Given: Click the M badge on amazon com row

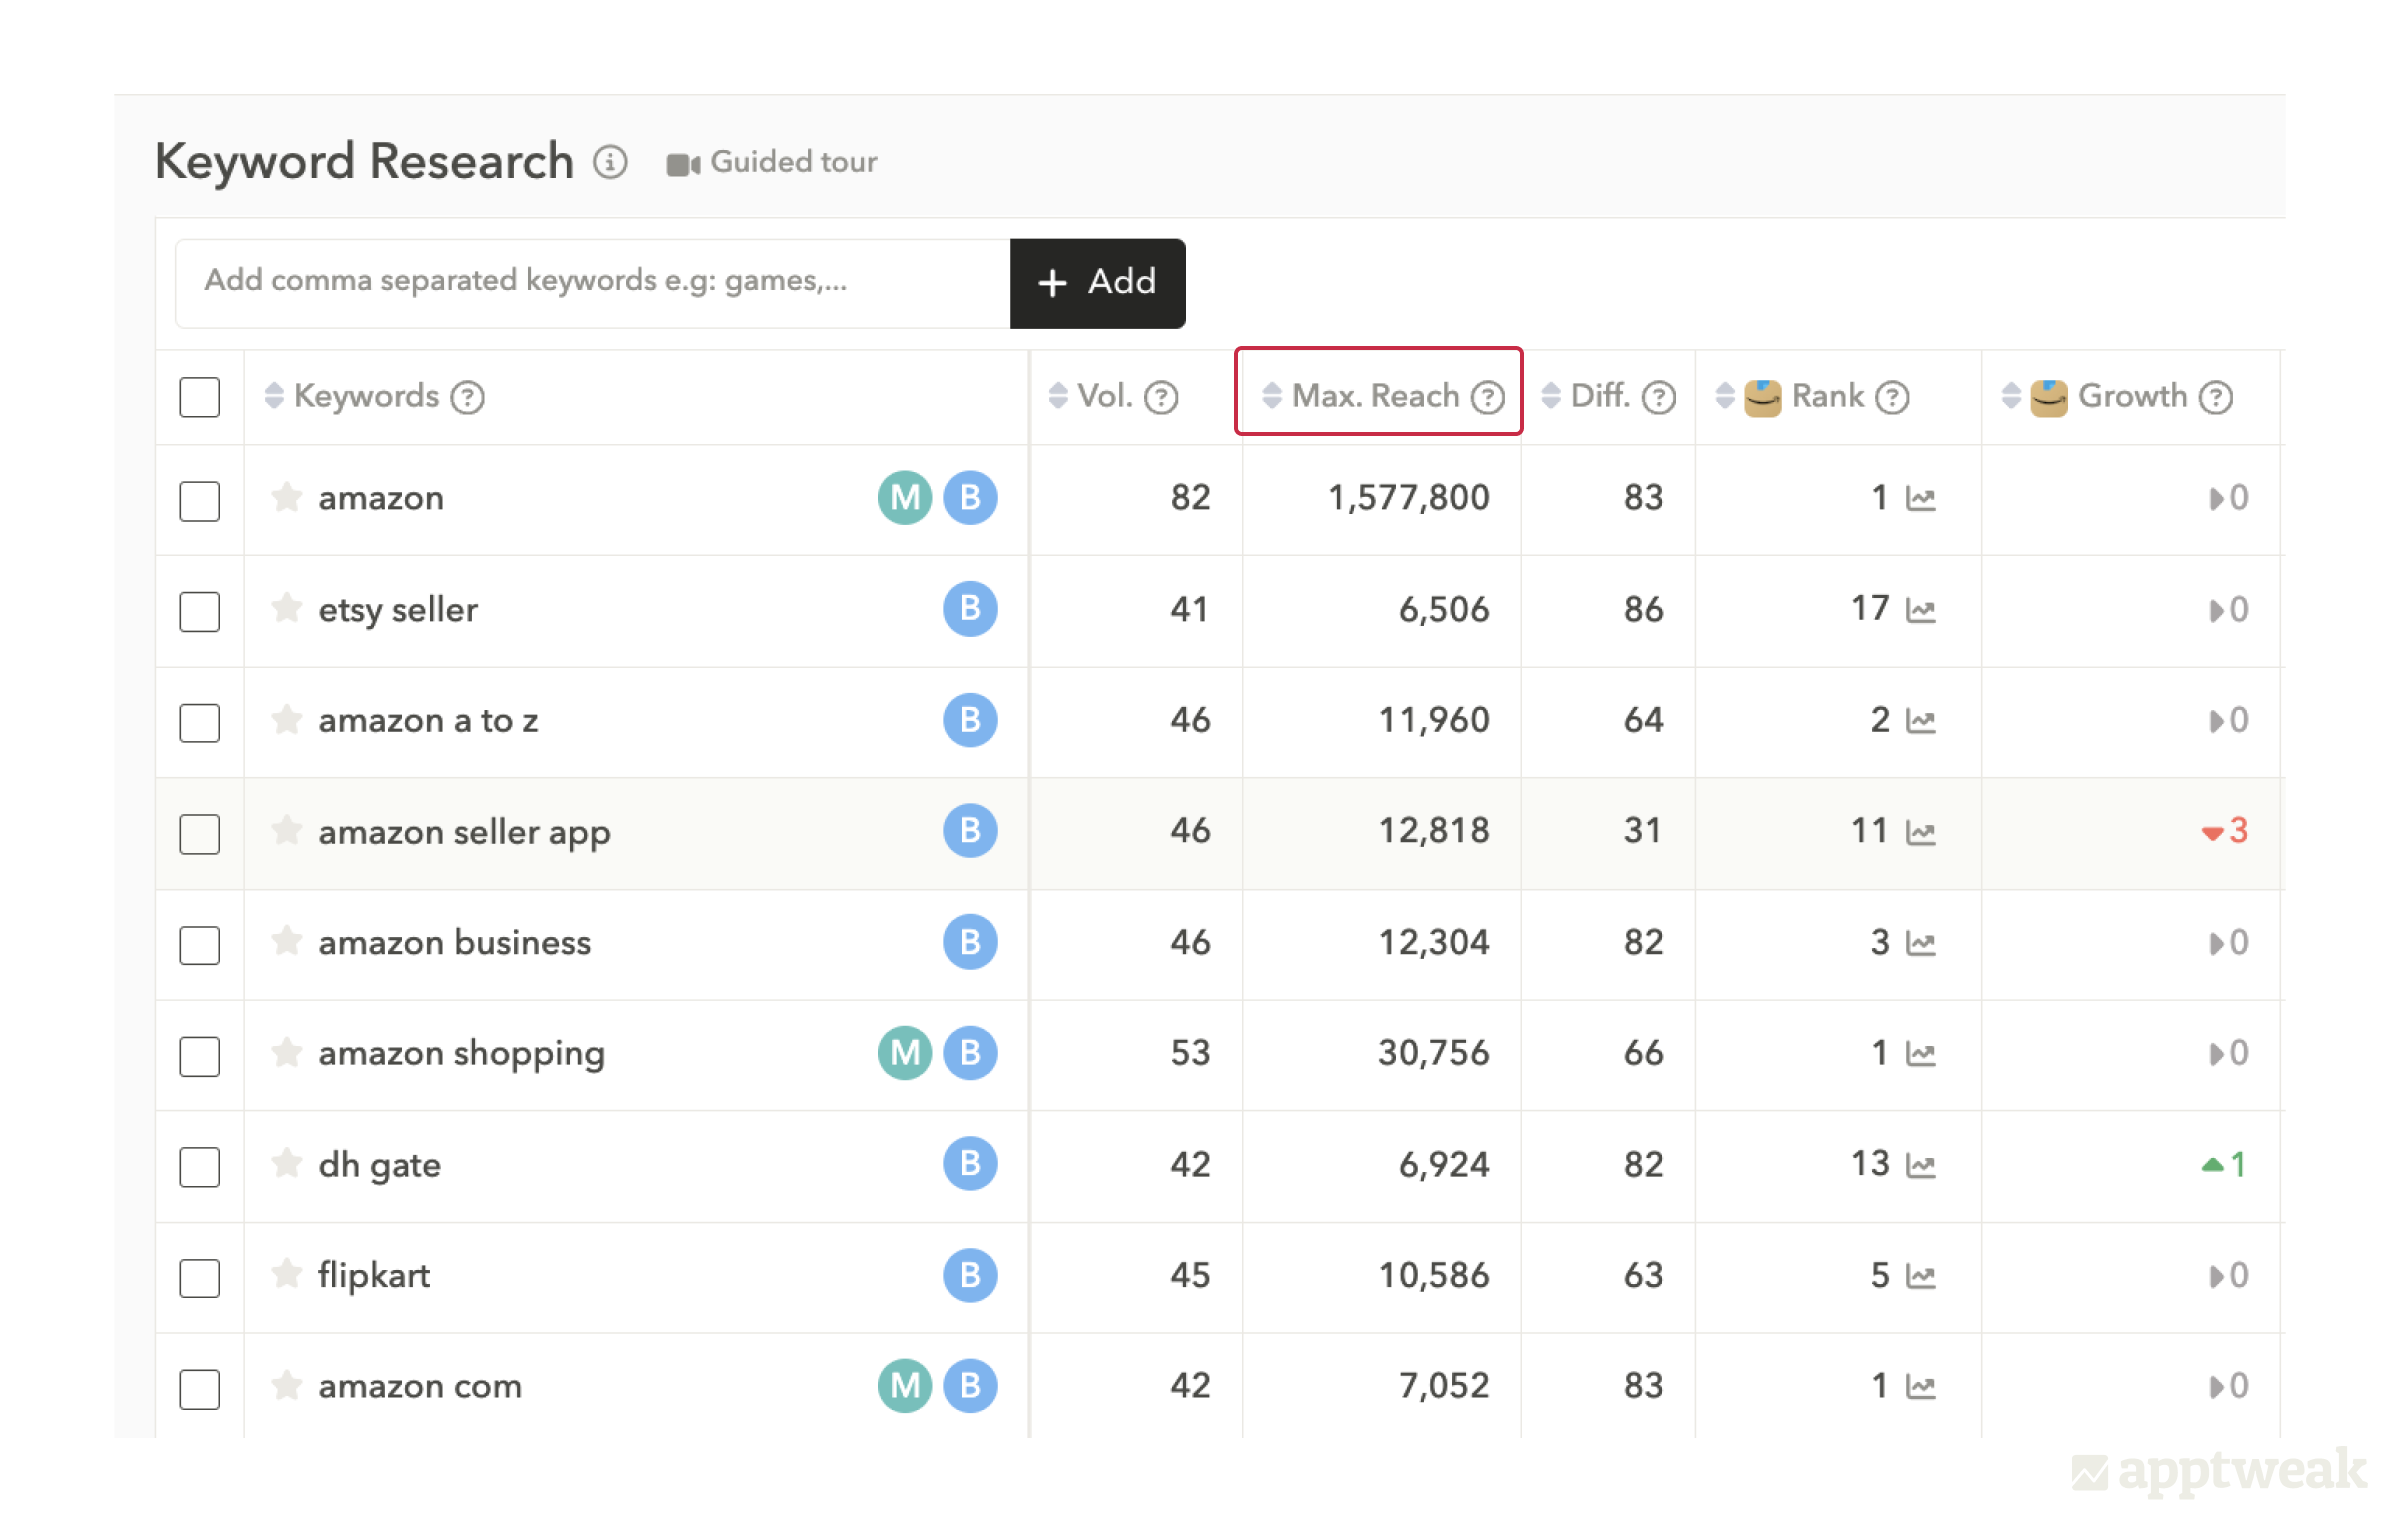Looking at the screenshot, I should point(905,1386).
